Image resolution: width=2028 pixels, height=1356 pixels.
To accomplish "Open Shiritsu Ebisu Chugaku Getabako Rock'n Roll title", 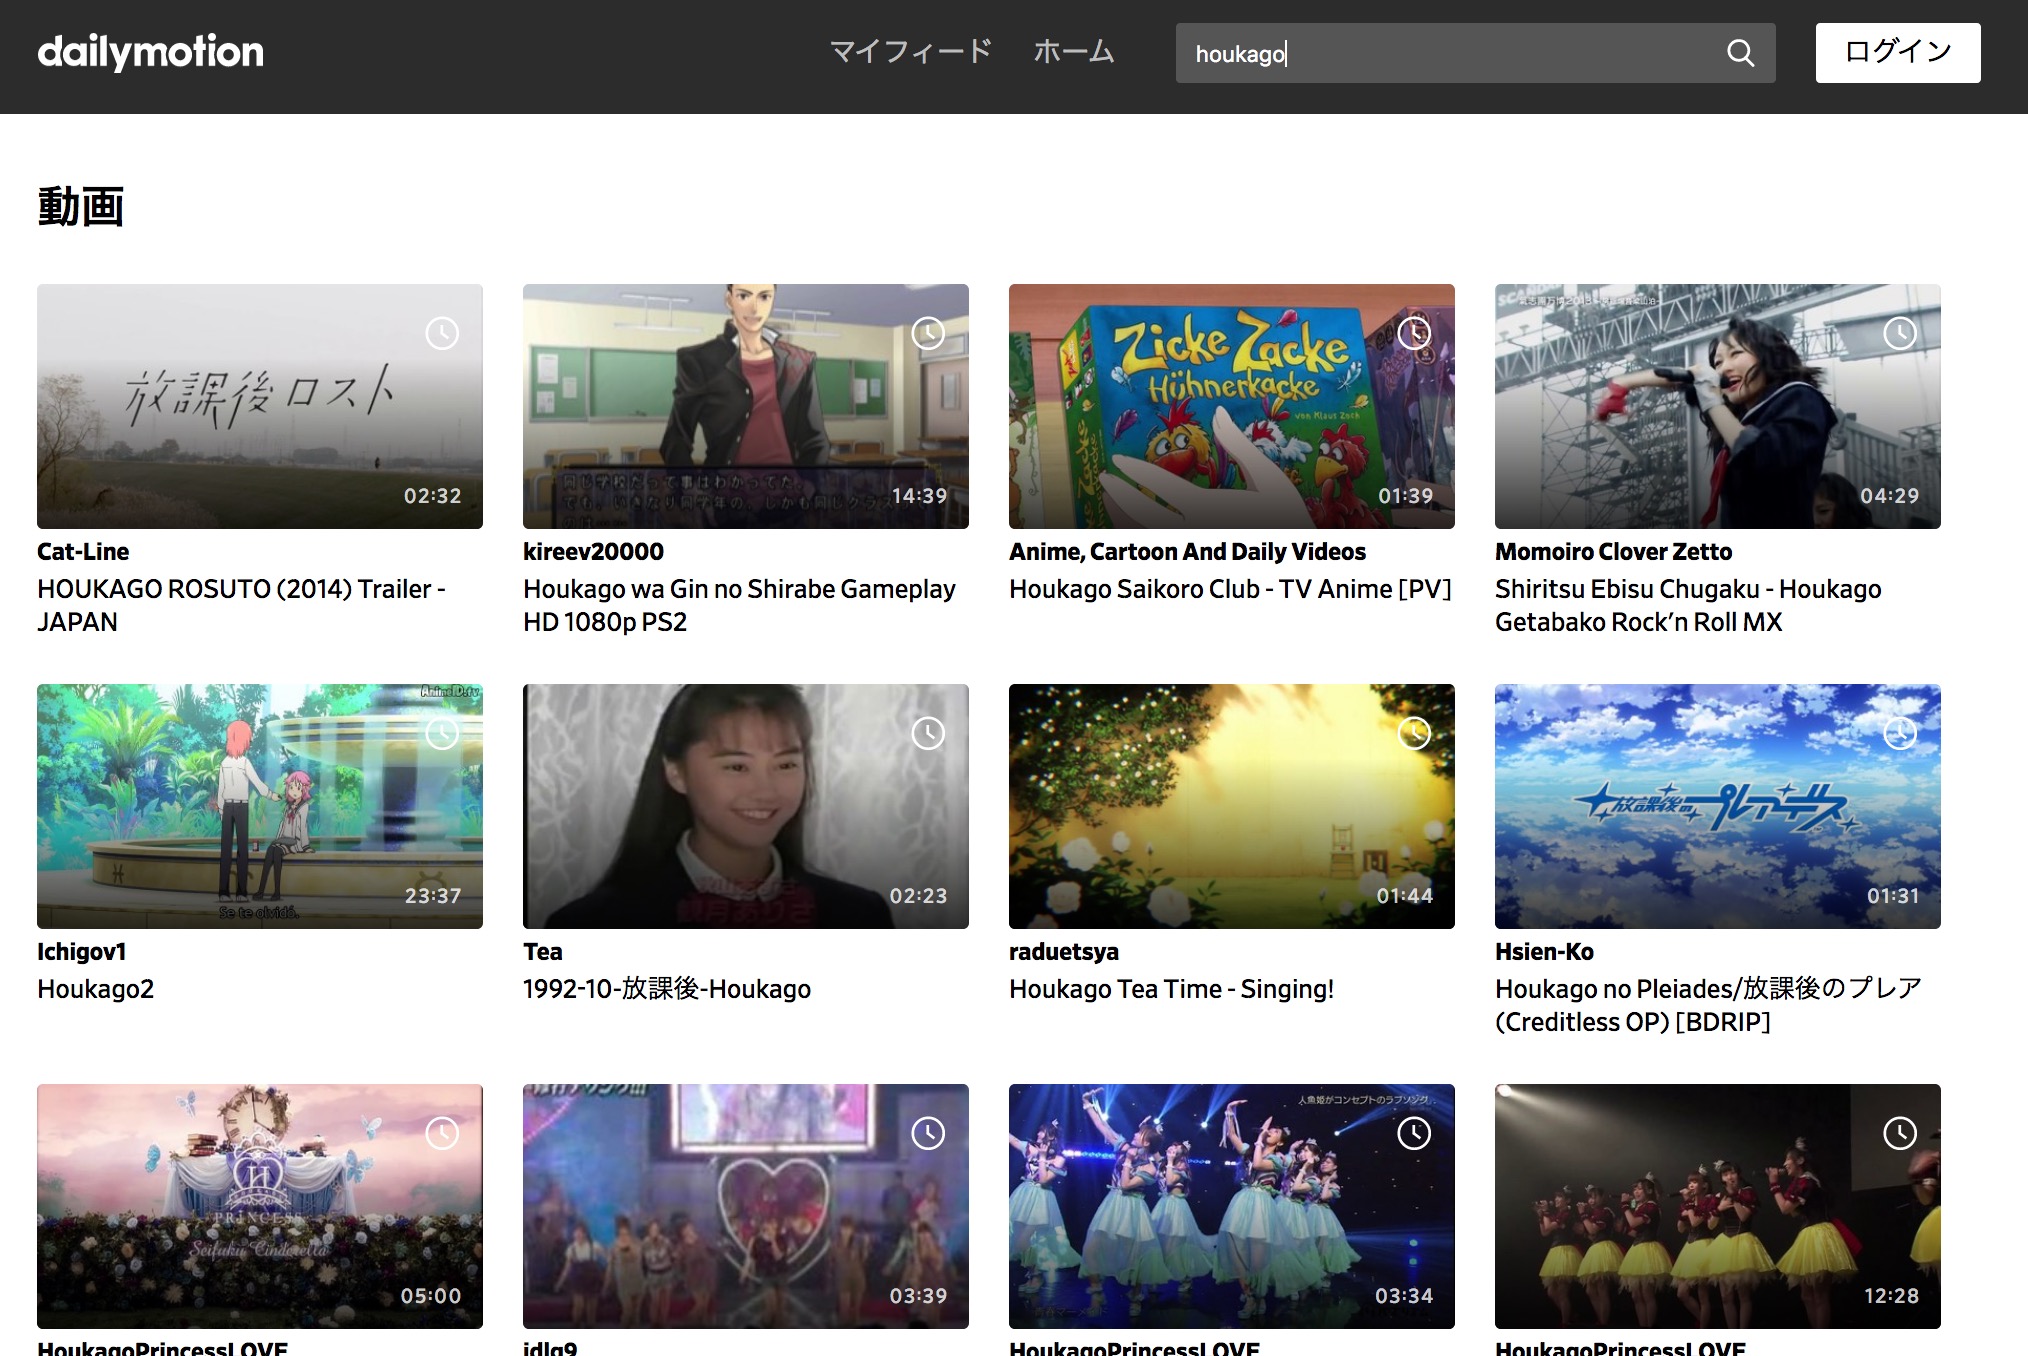I will tap(1688, 605).
